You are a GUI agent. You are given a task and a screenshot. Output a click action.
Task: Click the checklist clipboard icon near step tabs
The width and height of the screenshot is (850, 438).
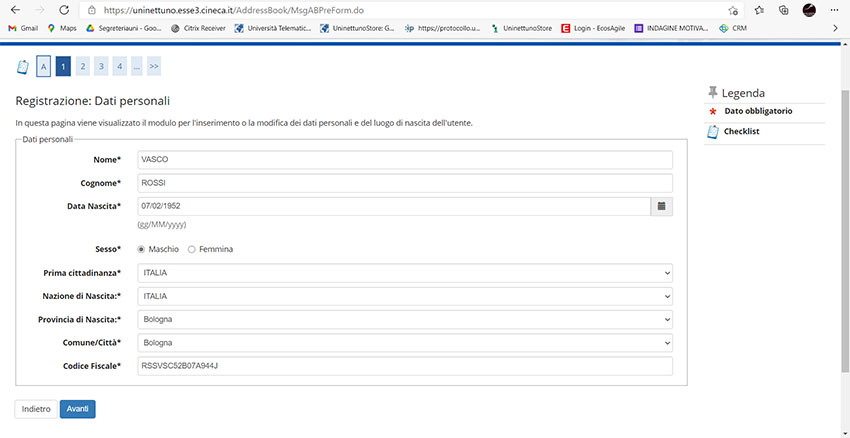(x=23, y=67)
